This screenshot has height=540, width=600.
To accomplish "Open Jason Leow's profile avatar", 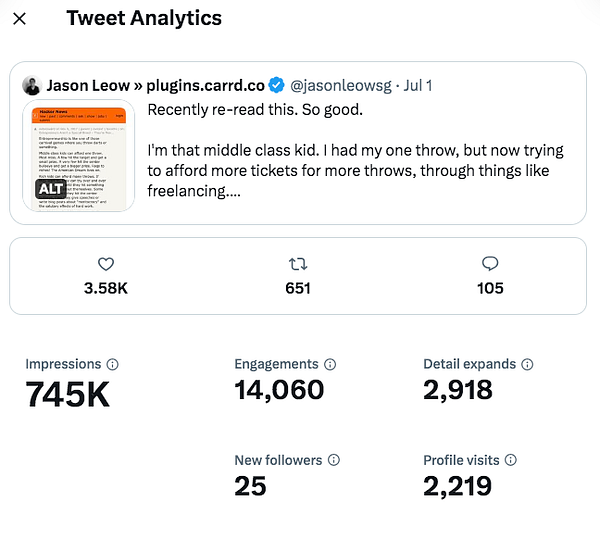I will click(32, 86).
